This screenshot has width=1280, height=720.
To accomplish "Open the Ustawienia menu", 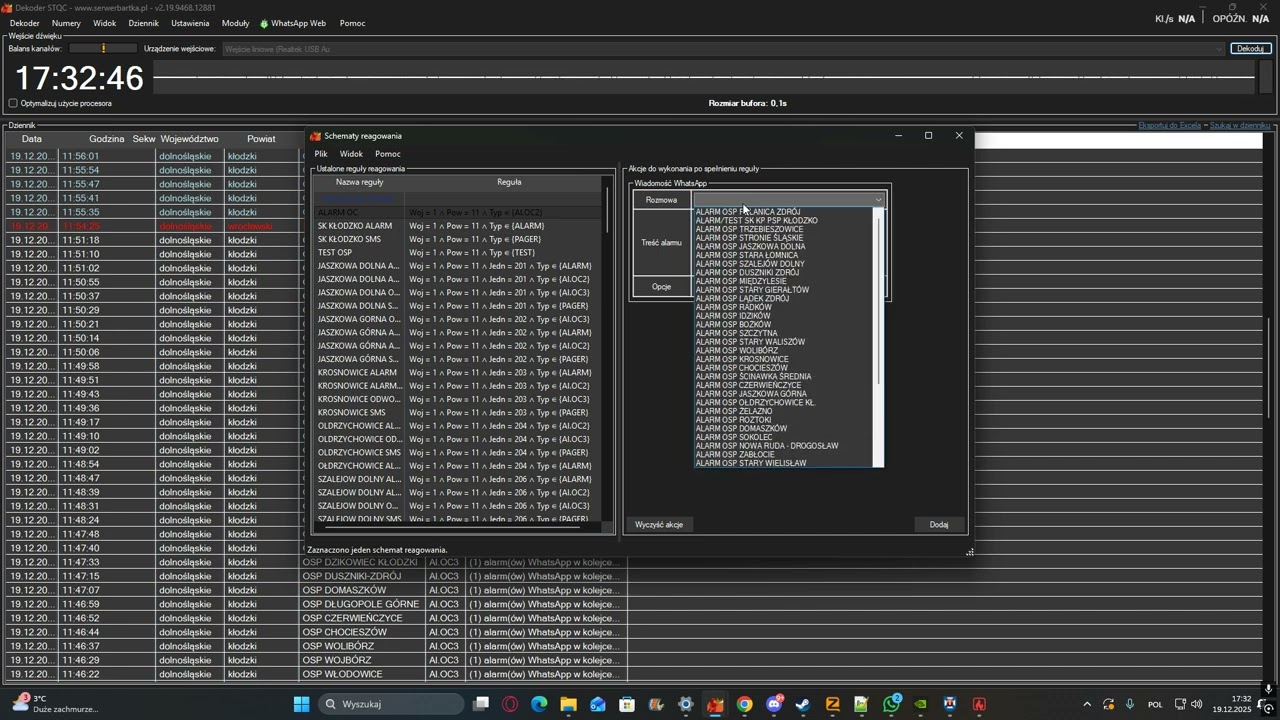I will coord(190,23).
